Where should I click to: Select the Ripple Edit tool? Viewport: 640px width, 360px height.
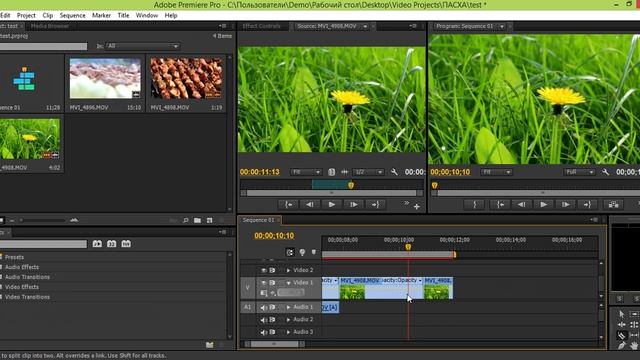[x=621, y=324]
